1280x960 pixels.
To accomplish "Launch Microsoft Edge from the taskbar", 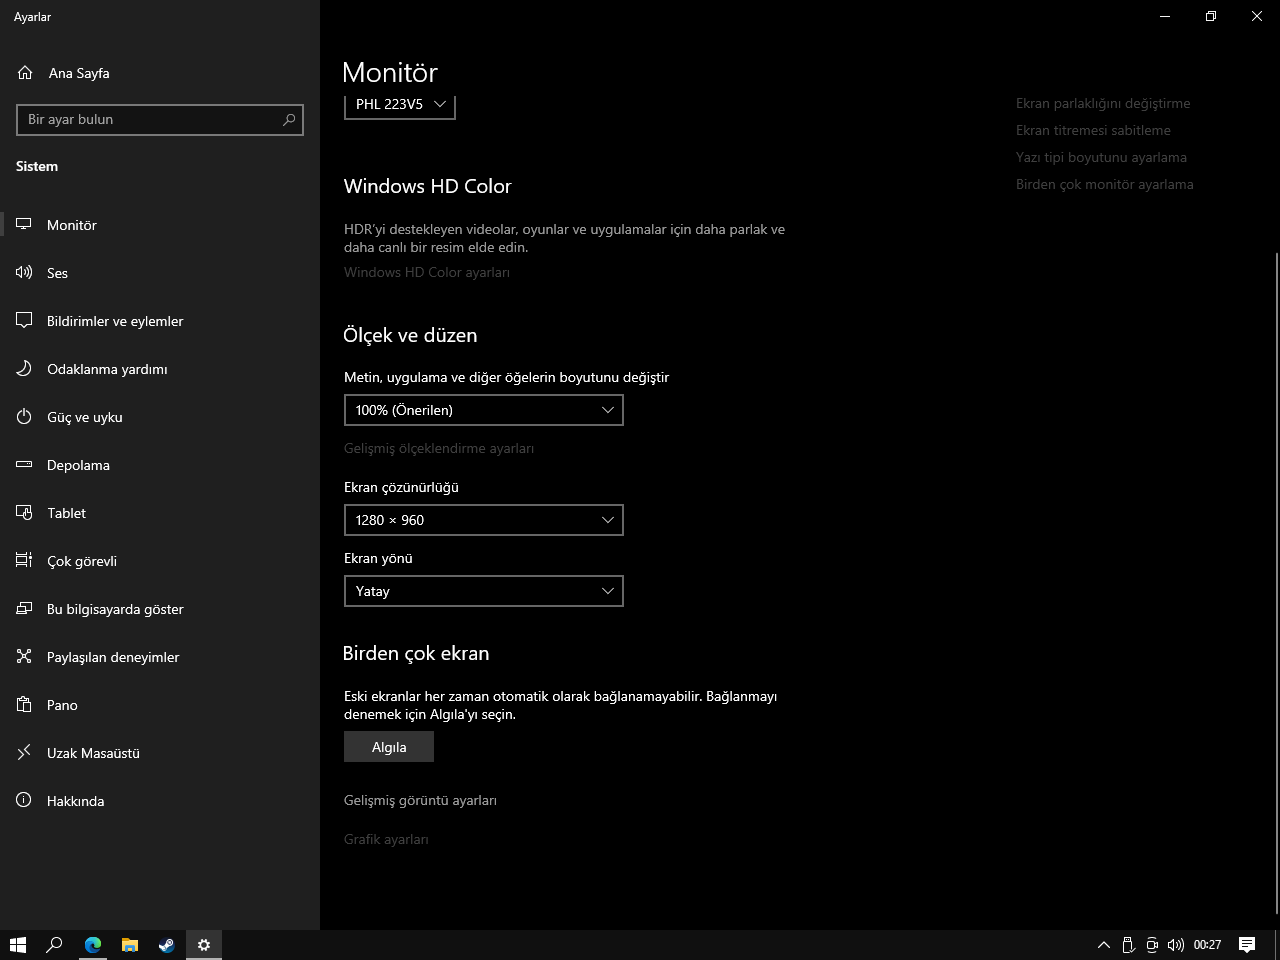I will click(93, 945).
